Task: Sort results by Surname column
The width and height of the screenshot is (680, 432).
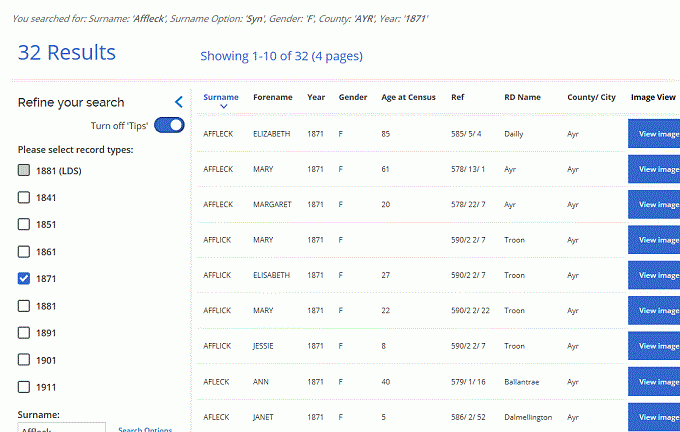Action: pos(221,98)
